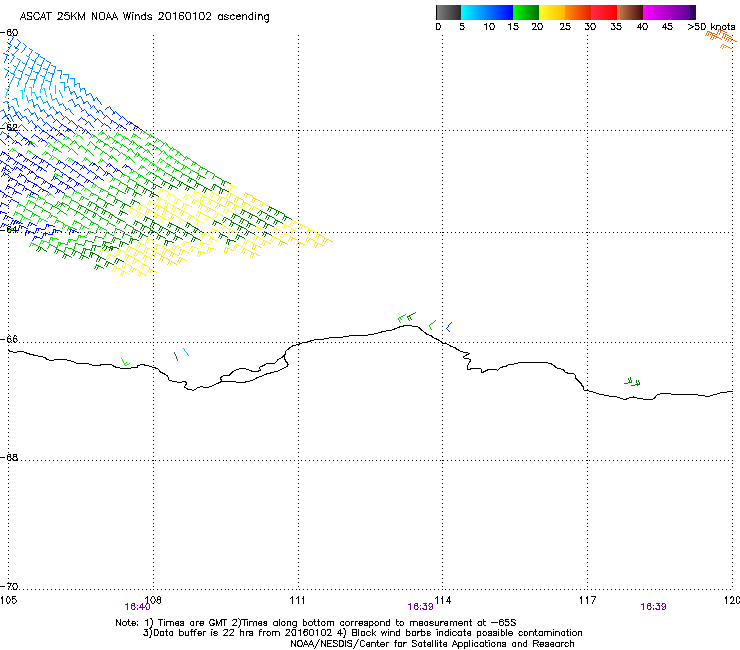Click the blue wind barb near longitude 114
Viewport: 740px width, 650px height.
click(449, 326)
